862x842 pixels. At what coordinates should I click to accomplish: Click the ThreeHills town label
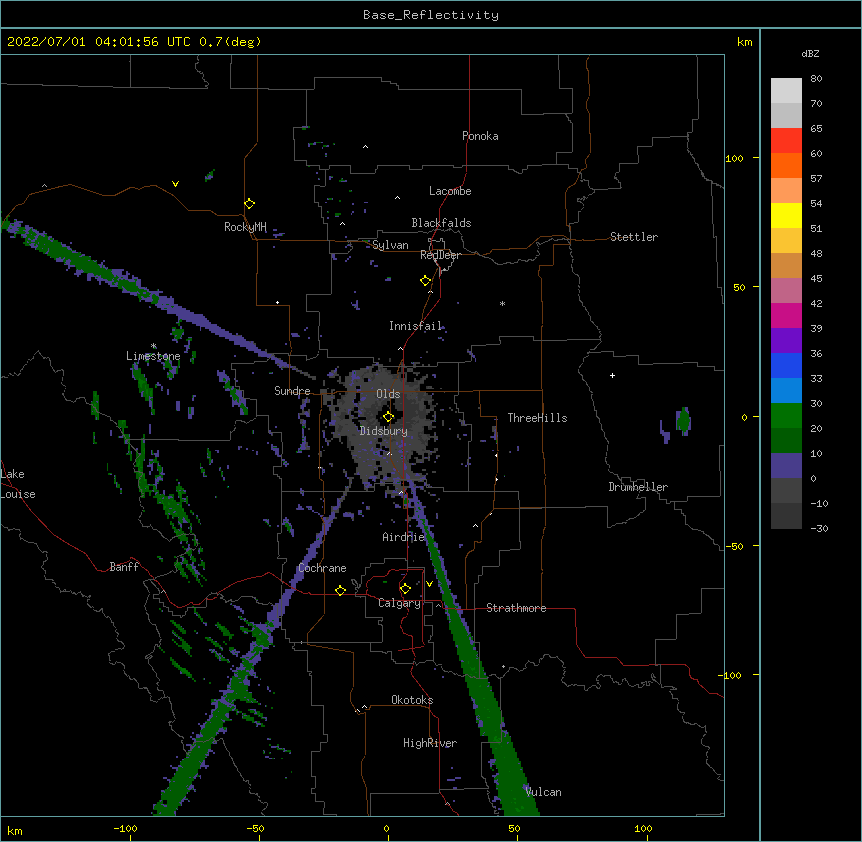click(x=537, y=418)
